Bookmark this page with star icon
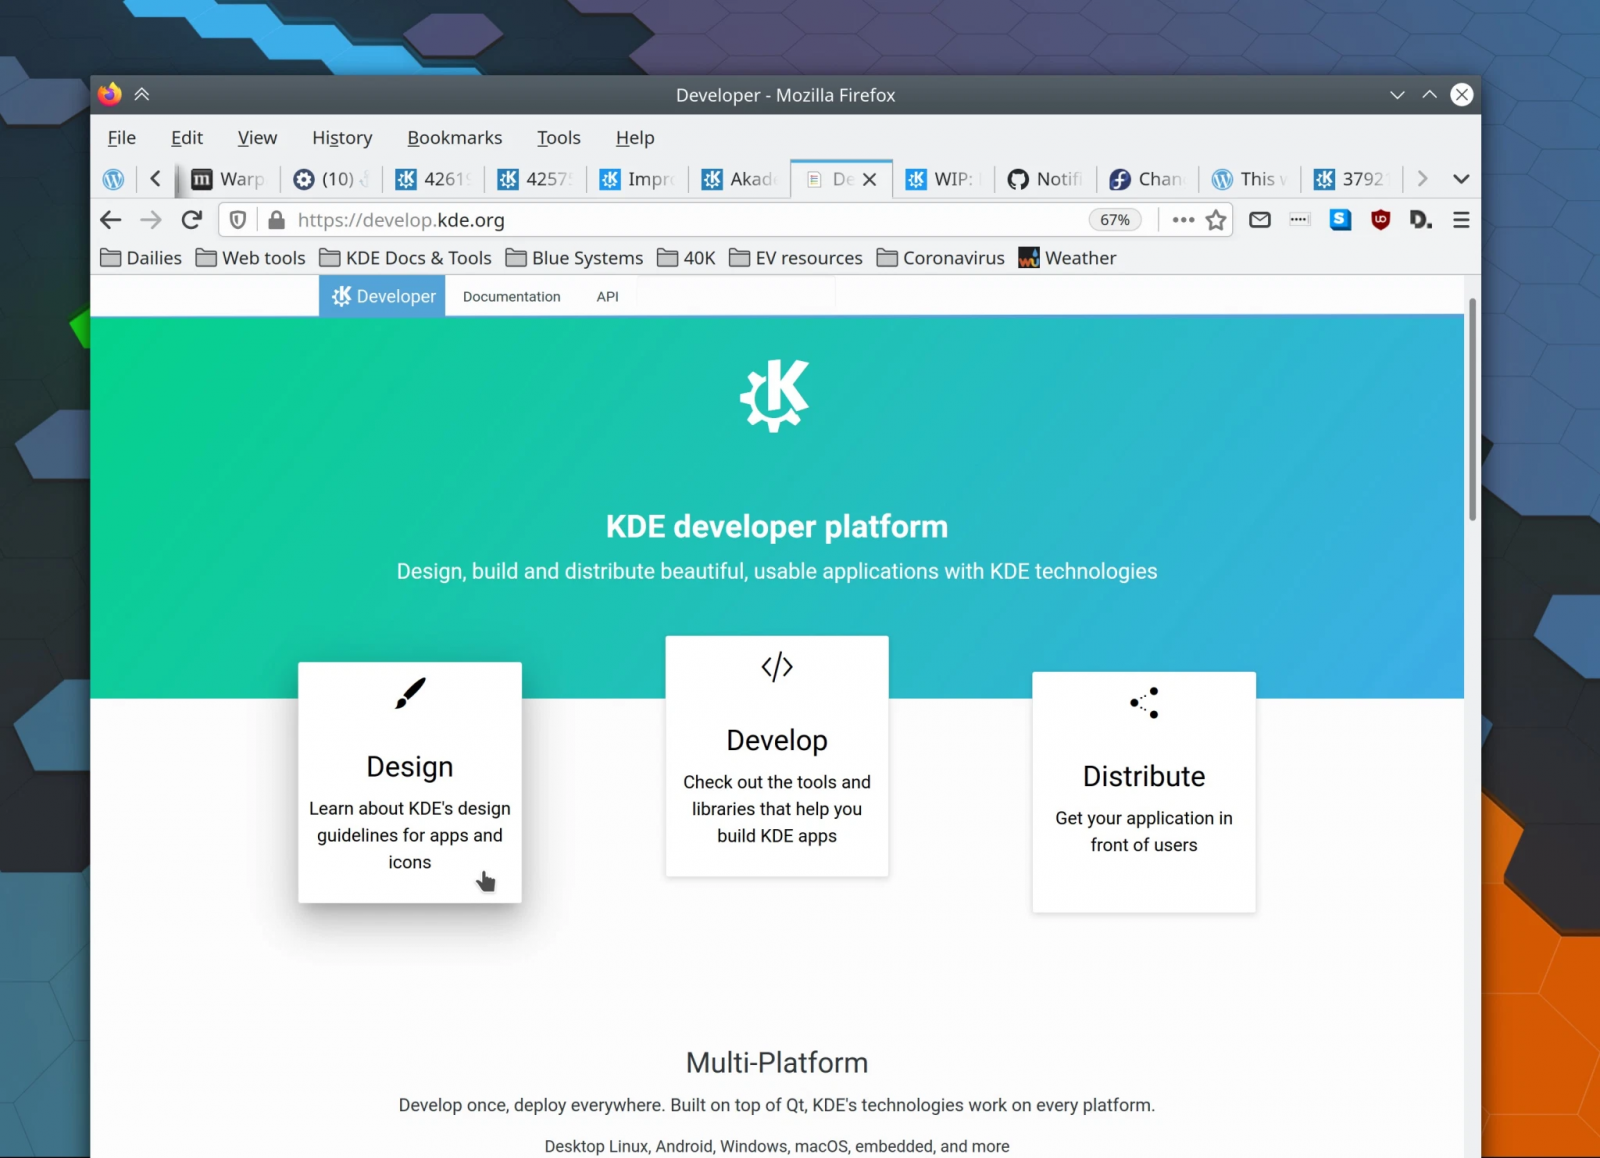The height and width of the screenshot is (1158, 1600). (x=1216, y=220)
